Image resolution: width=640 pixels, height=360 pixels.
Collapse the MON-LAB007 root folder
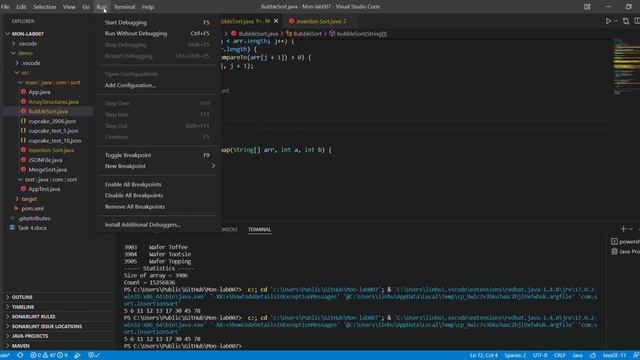[8, 34]
